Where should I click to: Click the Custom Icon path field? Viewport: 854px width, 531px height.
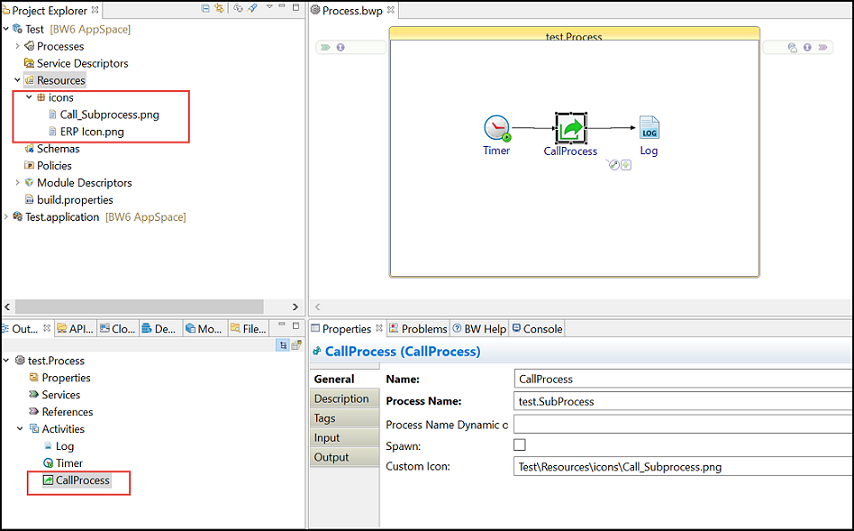tap(680, 467)
